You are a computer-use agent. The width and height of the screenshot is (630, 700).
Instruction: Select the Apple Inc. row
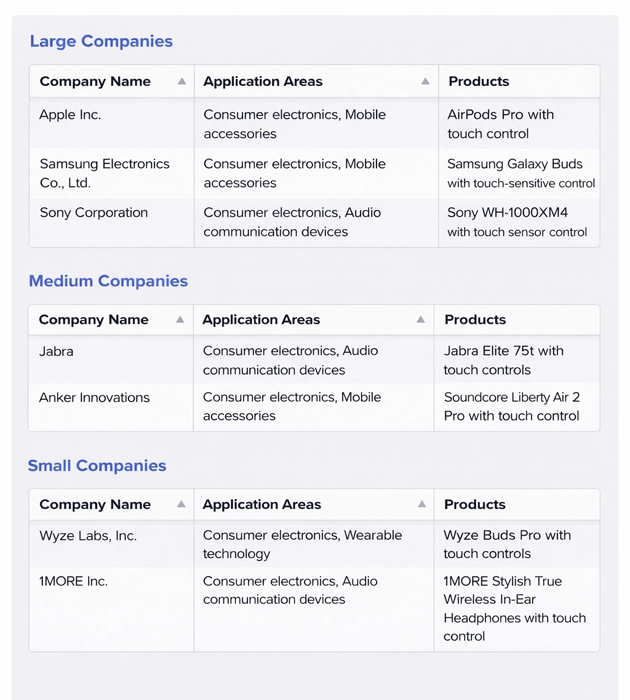point(70,115)
